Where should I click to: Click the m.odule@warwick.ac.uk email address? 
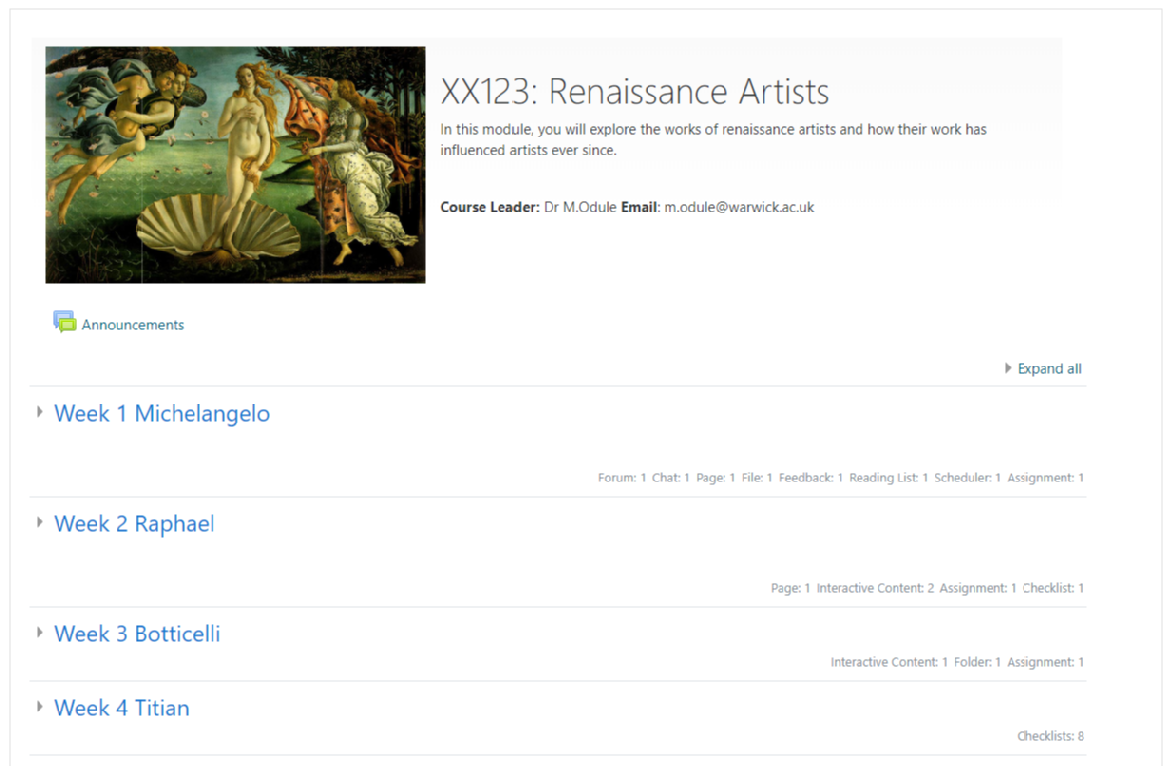click(x=739, y=207)
